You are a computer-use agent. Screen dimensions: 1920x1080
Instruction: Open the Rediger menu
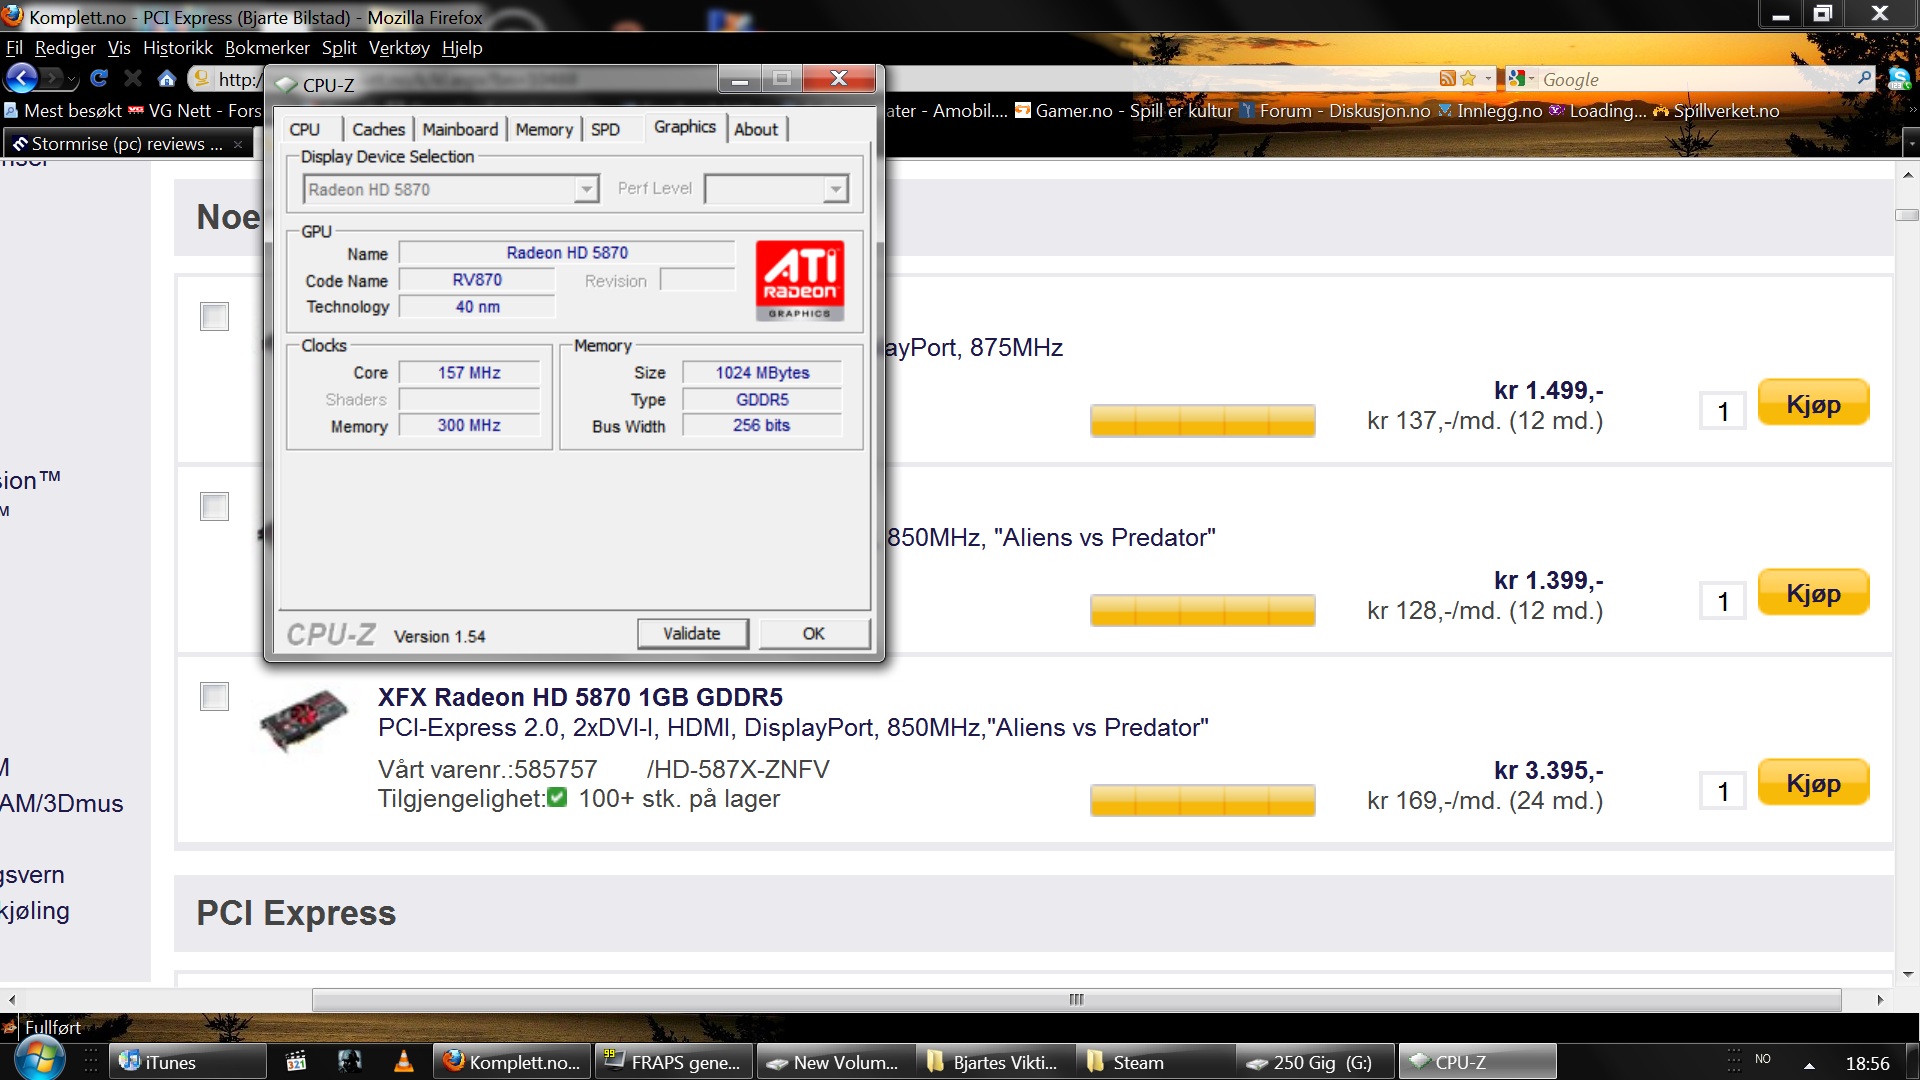(x=65, y=48)
